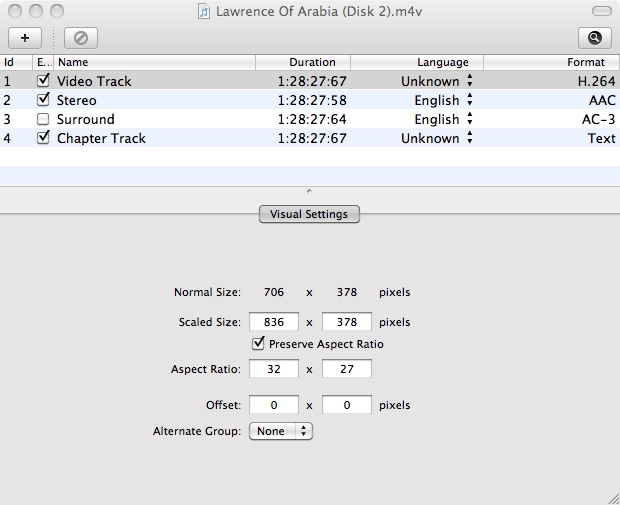This screenshot has height=505, width=620.
Task: Click the Text format cell
Action: [x=601, y=138]
